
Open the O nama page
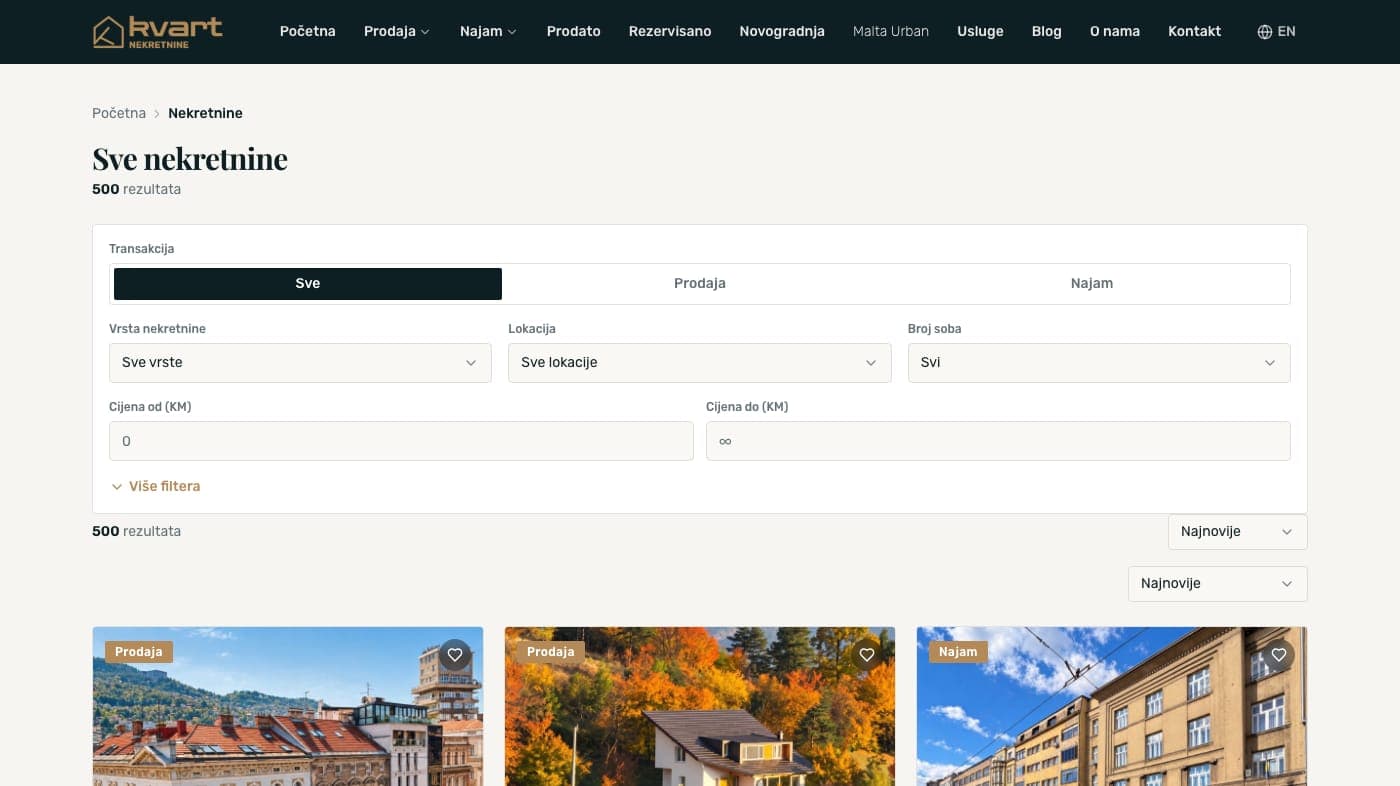pos(1115,32)
